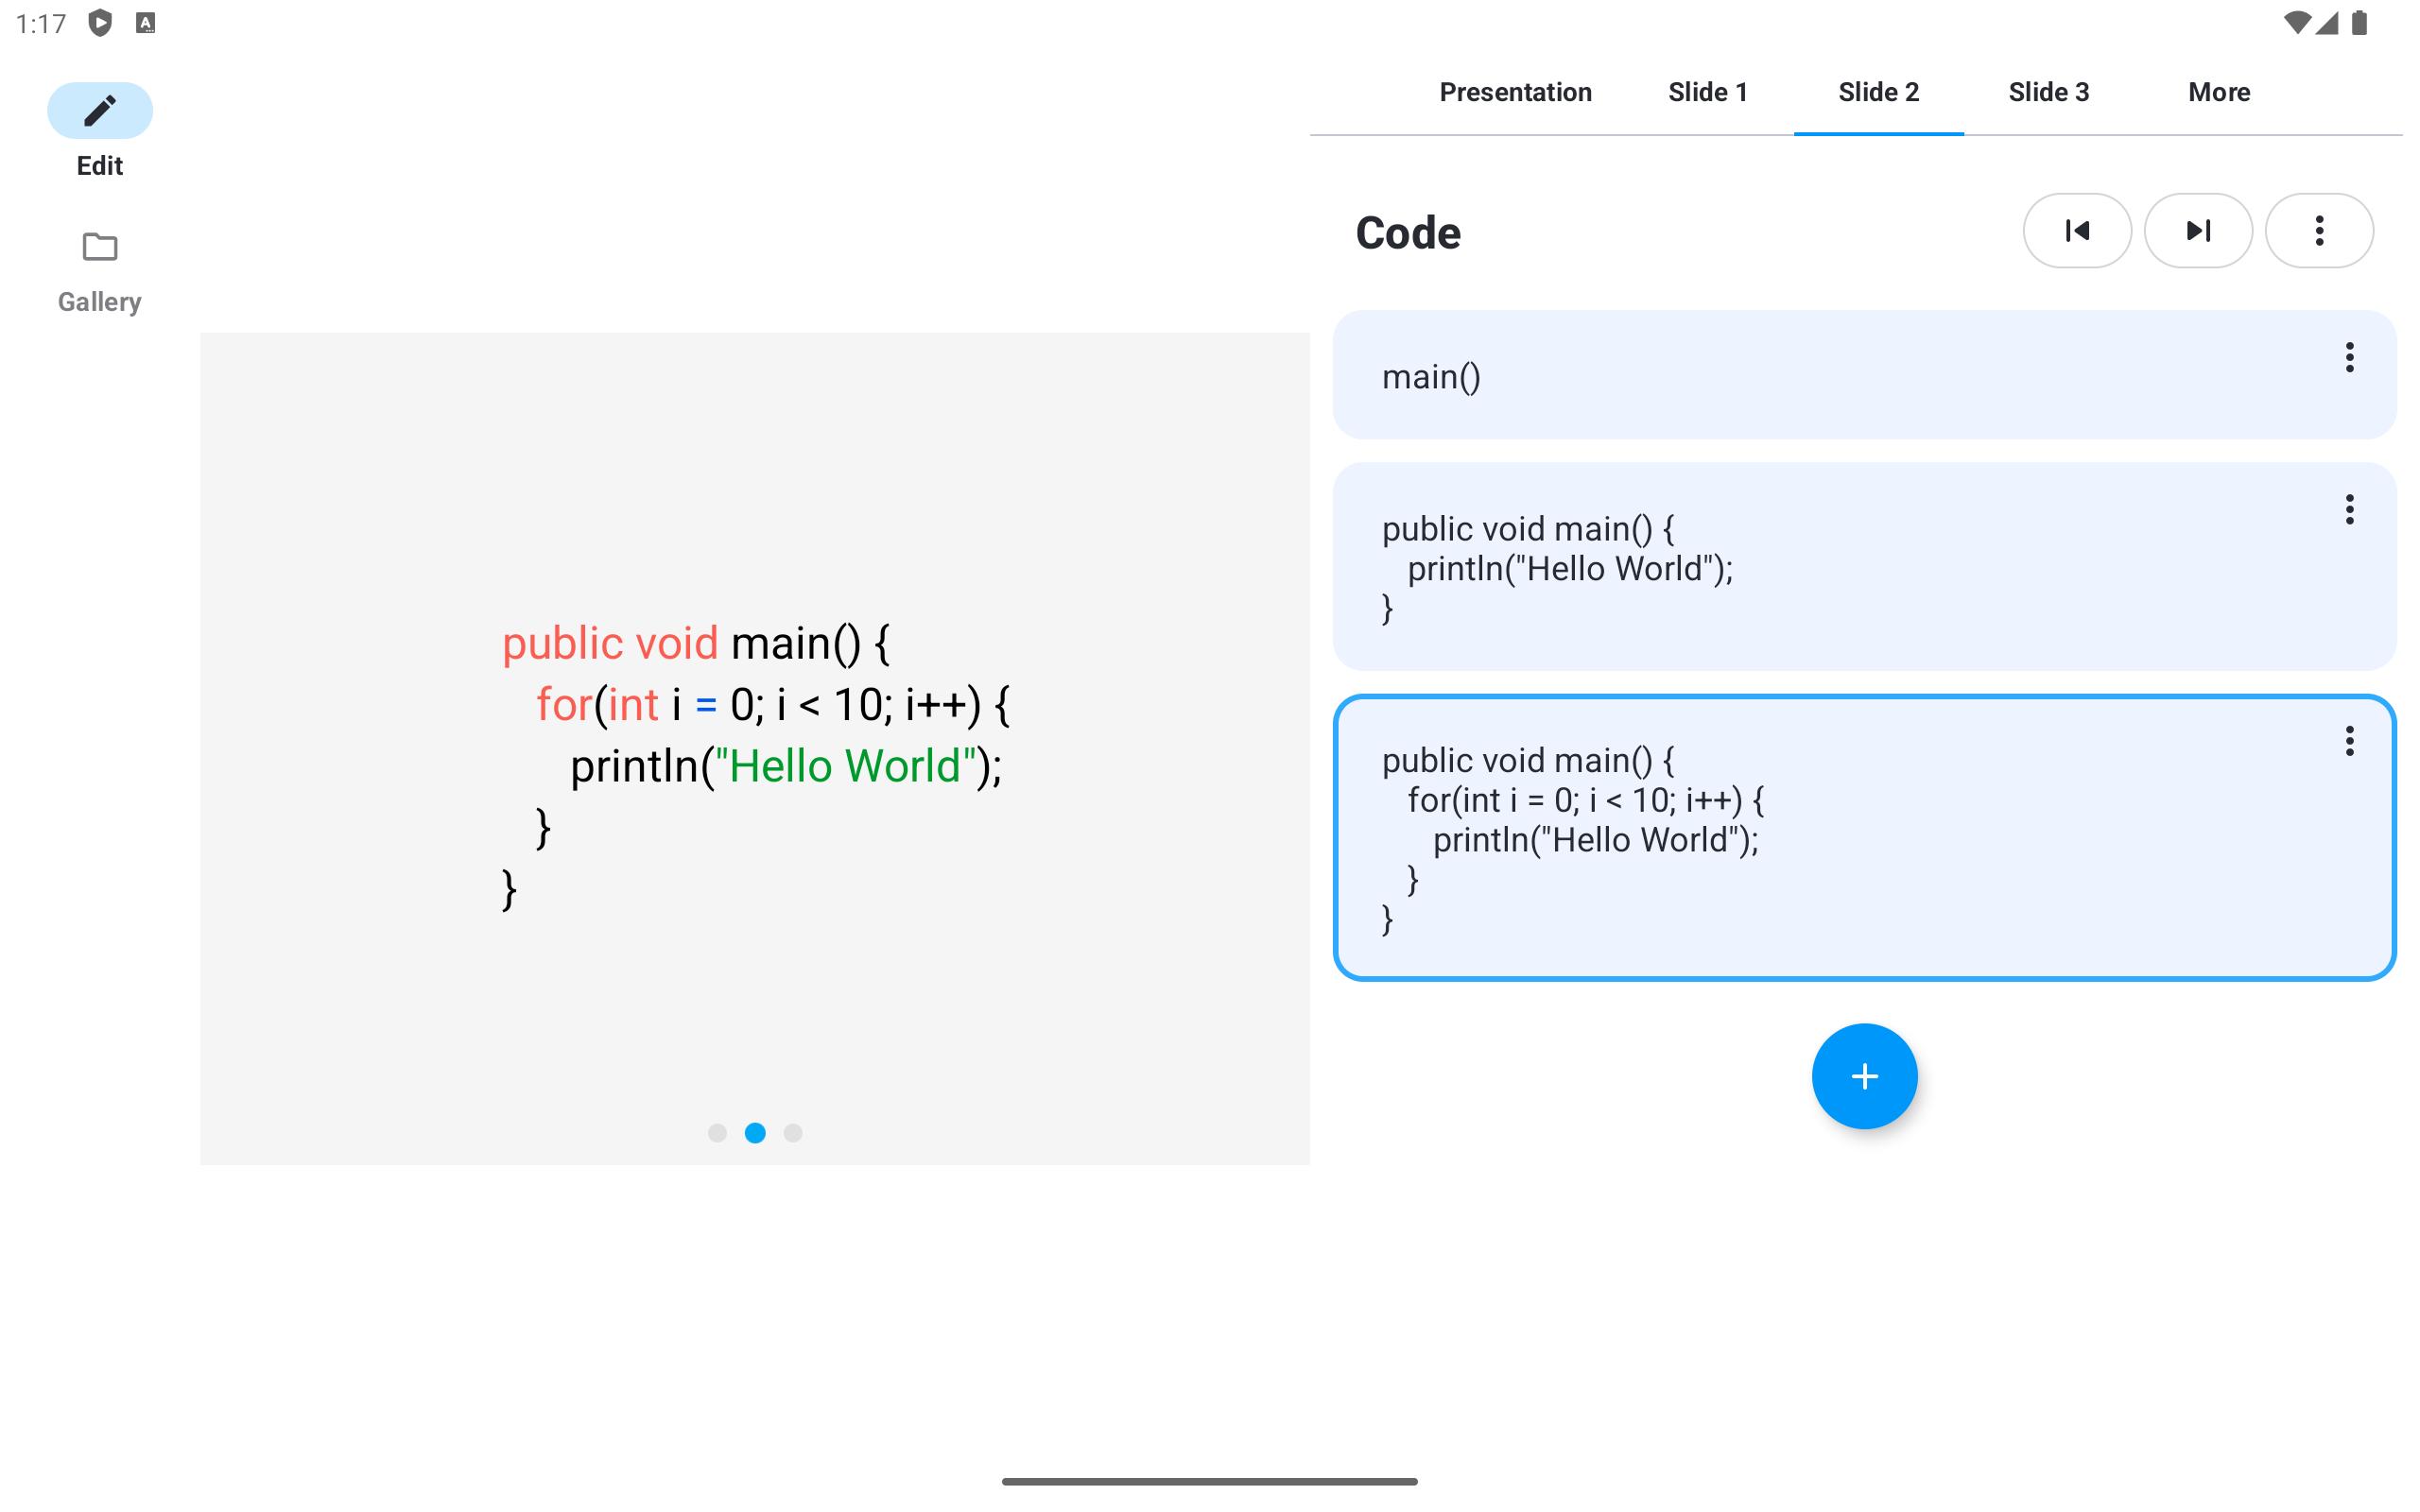Image resolution: width=2420 pixels, height=1512 pixels.
Task: Click the slide preview code area
Action: pos(755,748)
